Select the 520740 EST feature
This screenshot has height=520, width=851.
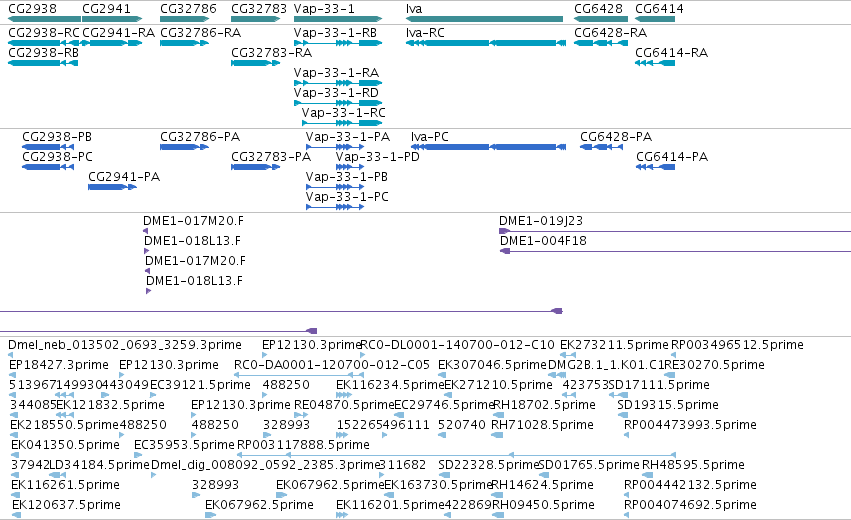pyautogui.click(x=442, y=435)
